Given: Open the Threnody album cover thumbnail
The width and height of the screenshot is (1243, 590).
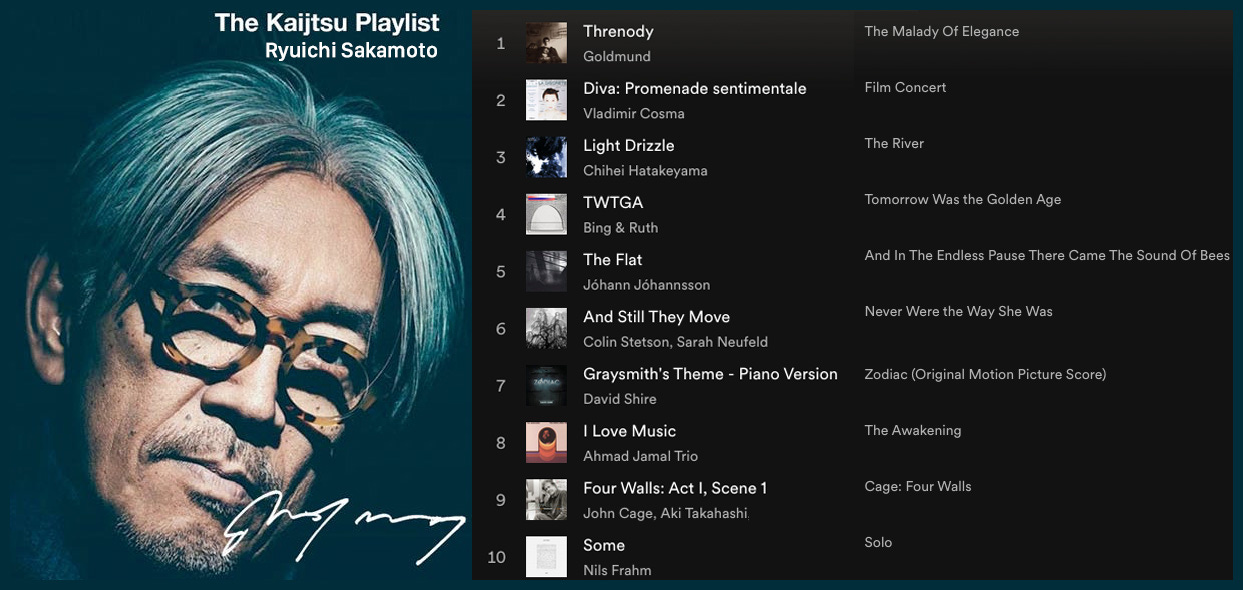Looking at the screenshot, I should tap(546, 43).
